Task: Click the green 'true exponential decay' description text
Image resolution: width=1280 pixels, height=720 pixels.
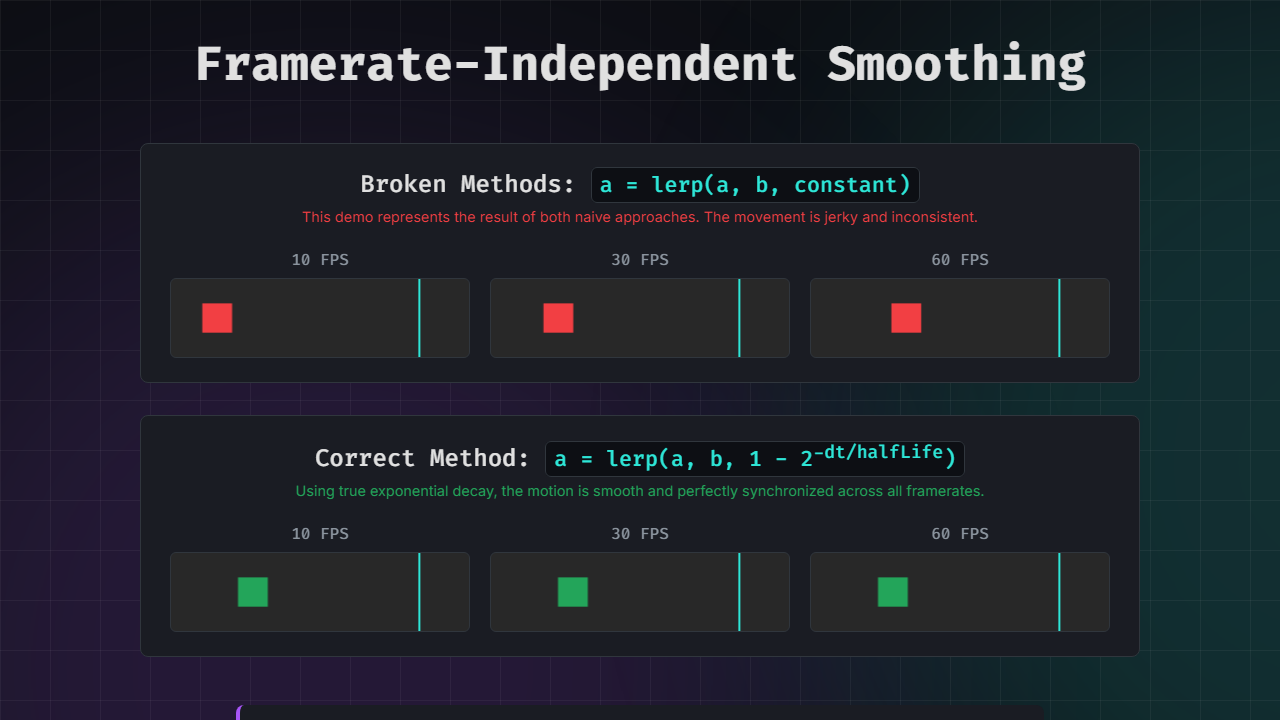Action: 640,491
